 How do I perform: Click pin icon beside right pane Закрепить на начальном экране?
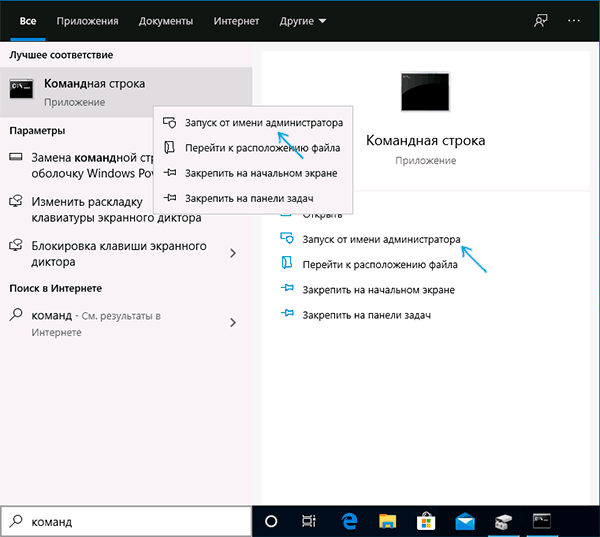click(287, 288)
